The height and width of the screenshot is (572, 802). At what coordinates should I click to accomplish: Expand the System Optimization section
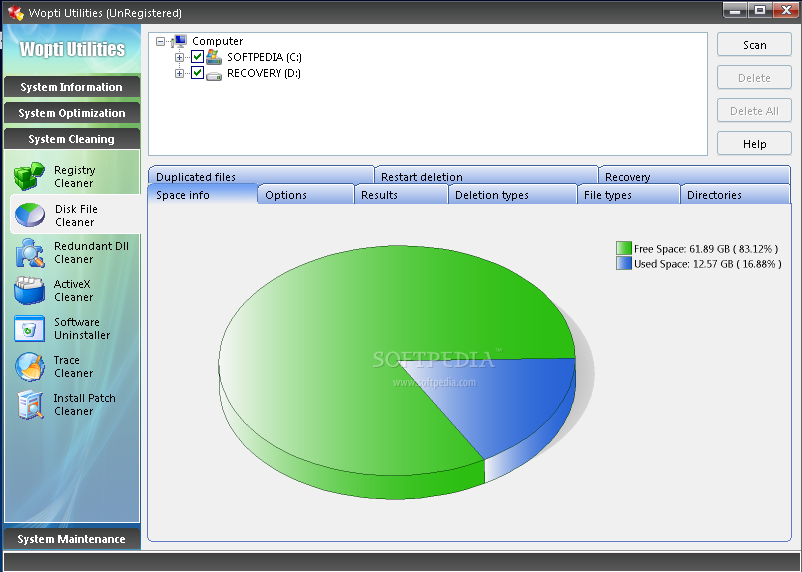pyautogui.click(x=72, y=113)
